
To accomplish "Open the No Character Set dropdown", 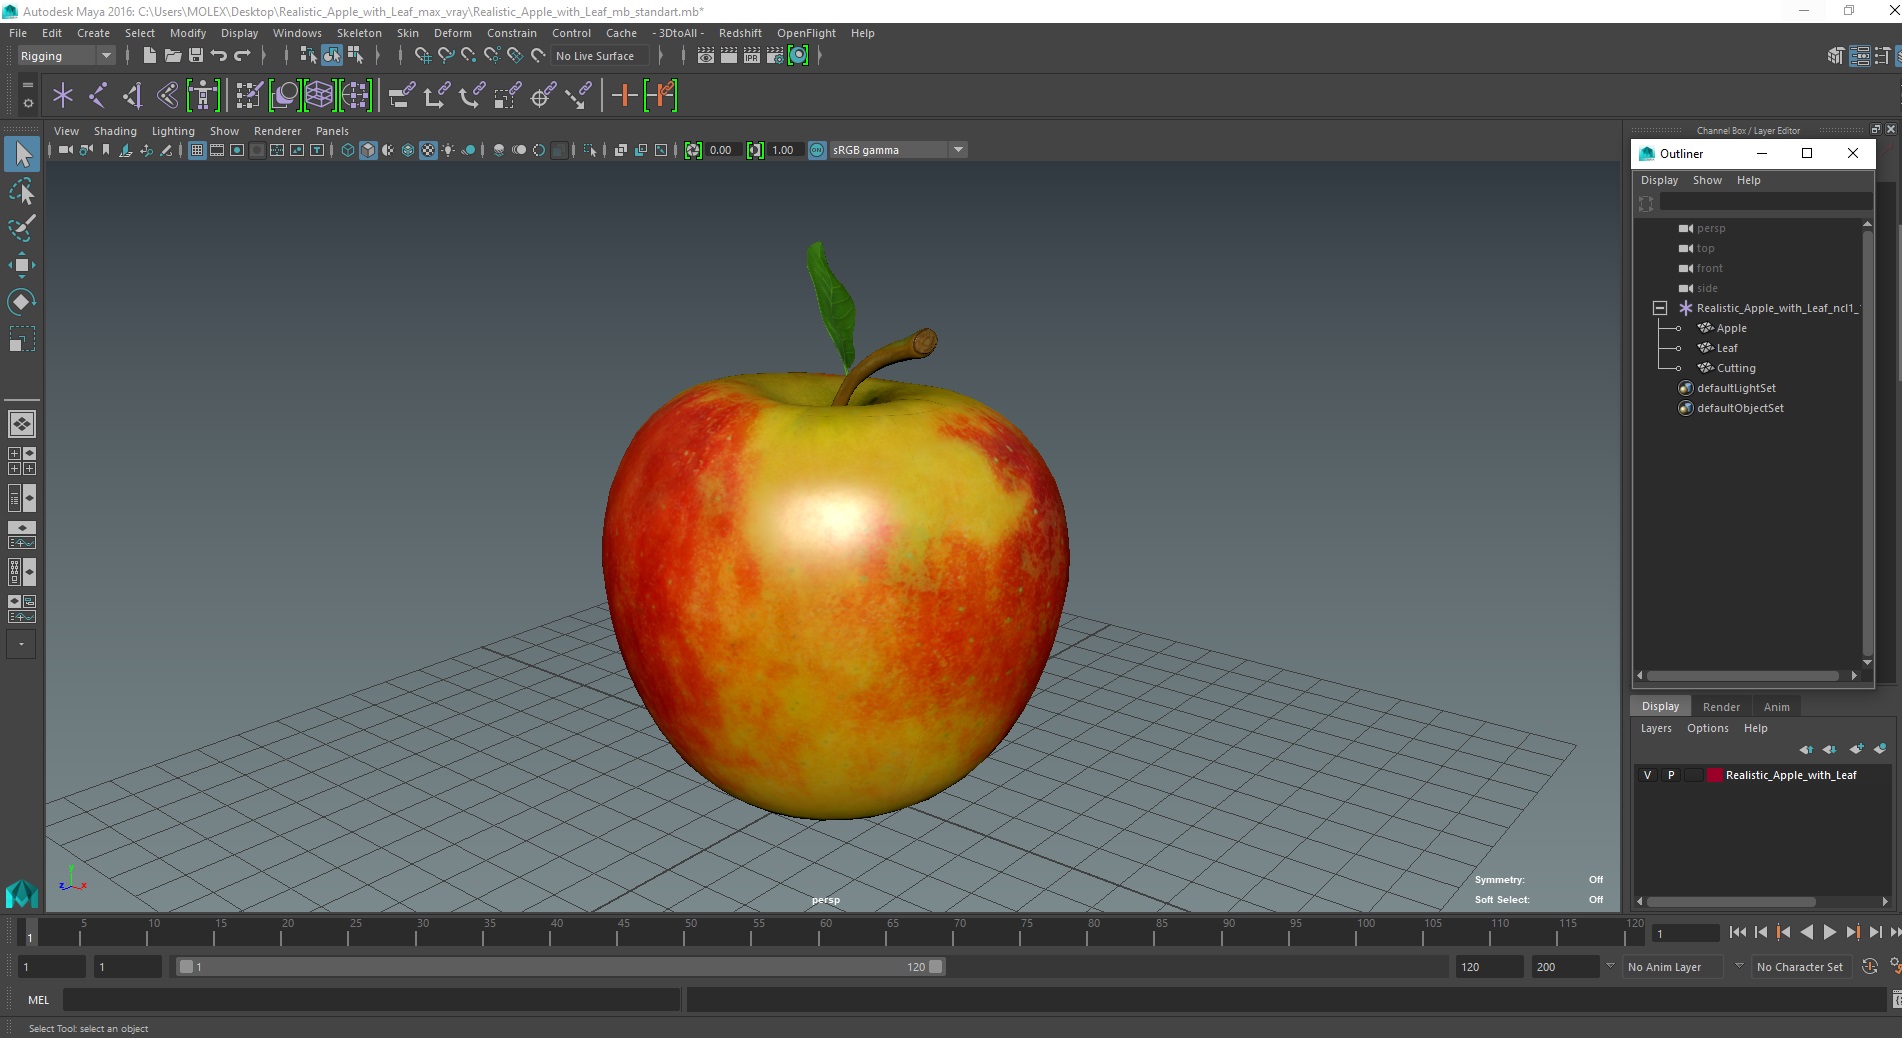I will 1800,967.
